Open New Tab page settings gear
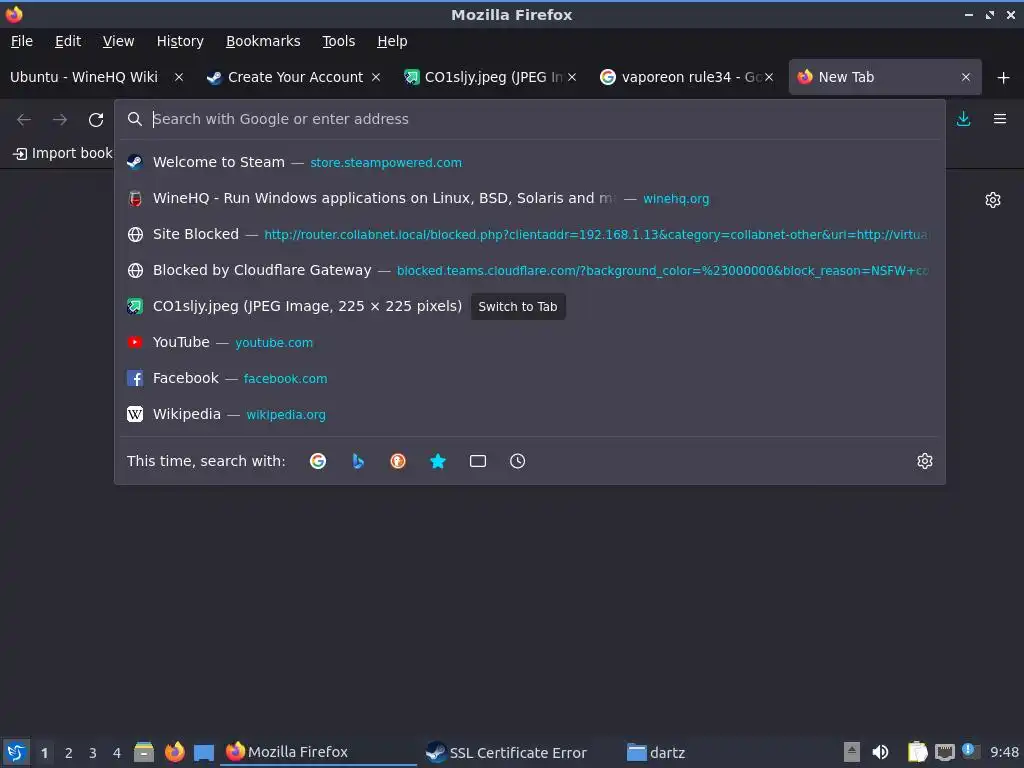Viewport: 1024px width, 768px height. pyautogui.click(x=993, y=200)
